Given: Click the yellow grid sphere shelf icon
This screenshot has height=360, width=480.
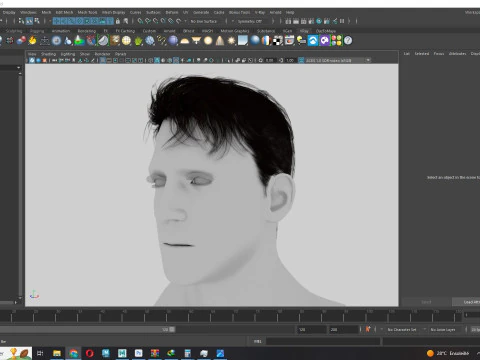Looking at the screenshot, I should [x=126, y=41].
